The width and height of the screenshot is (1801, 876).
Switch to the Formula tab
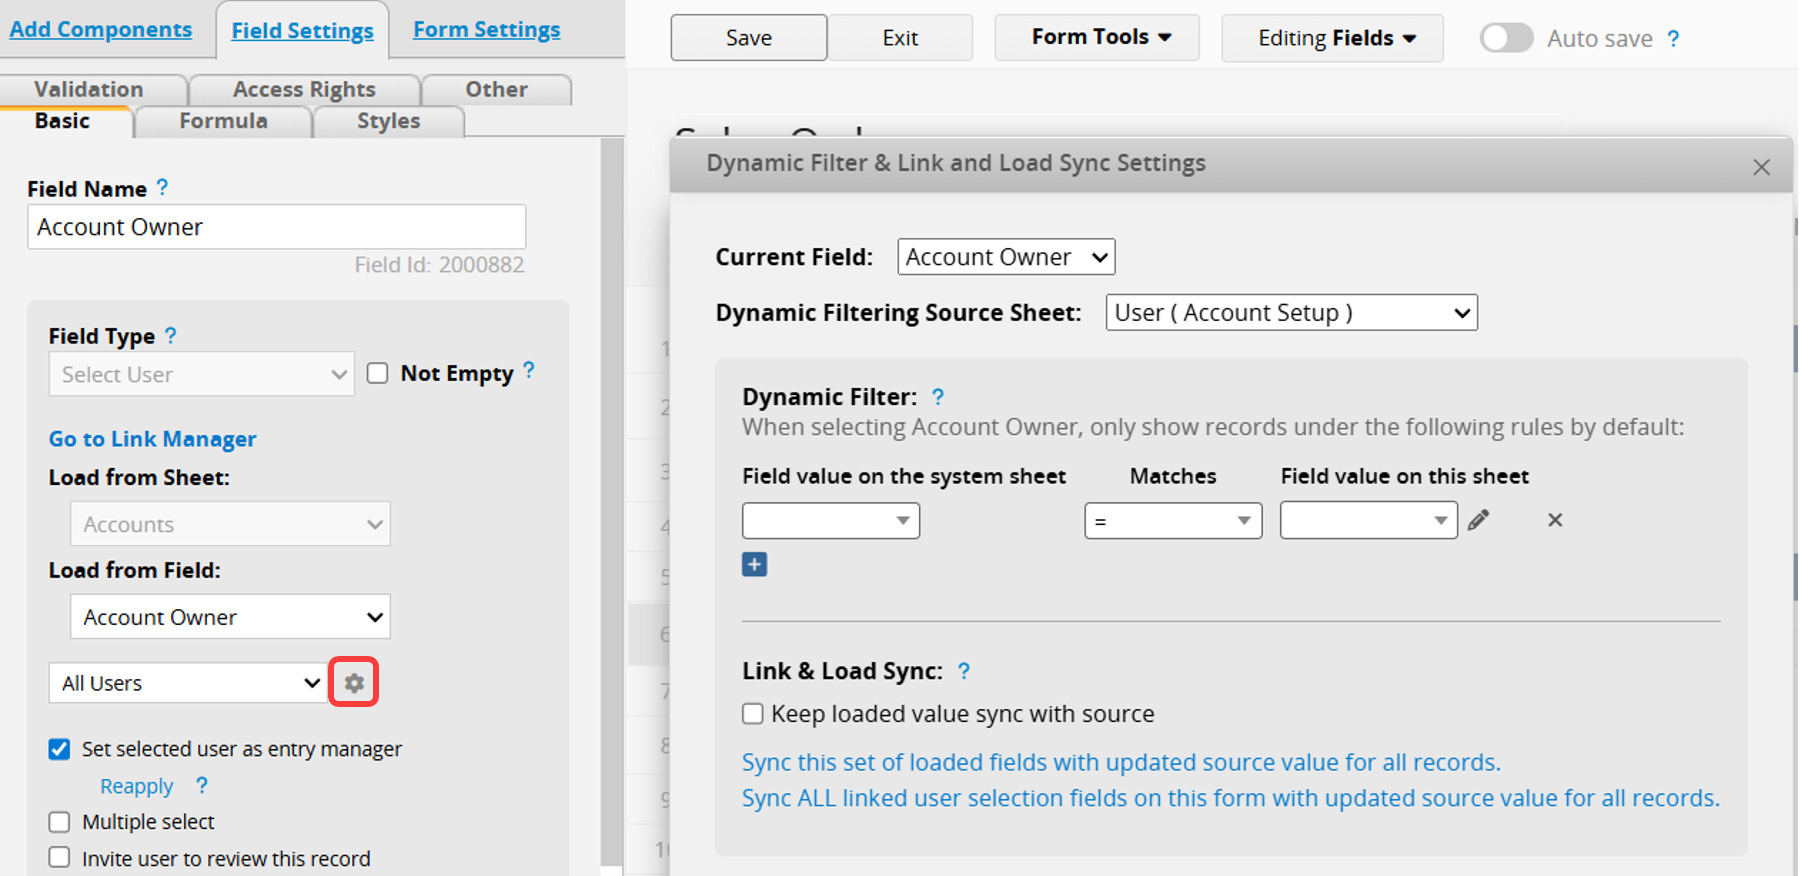(223, 121)
